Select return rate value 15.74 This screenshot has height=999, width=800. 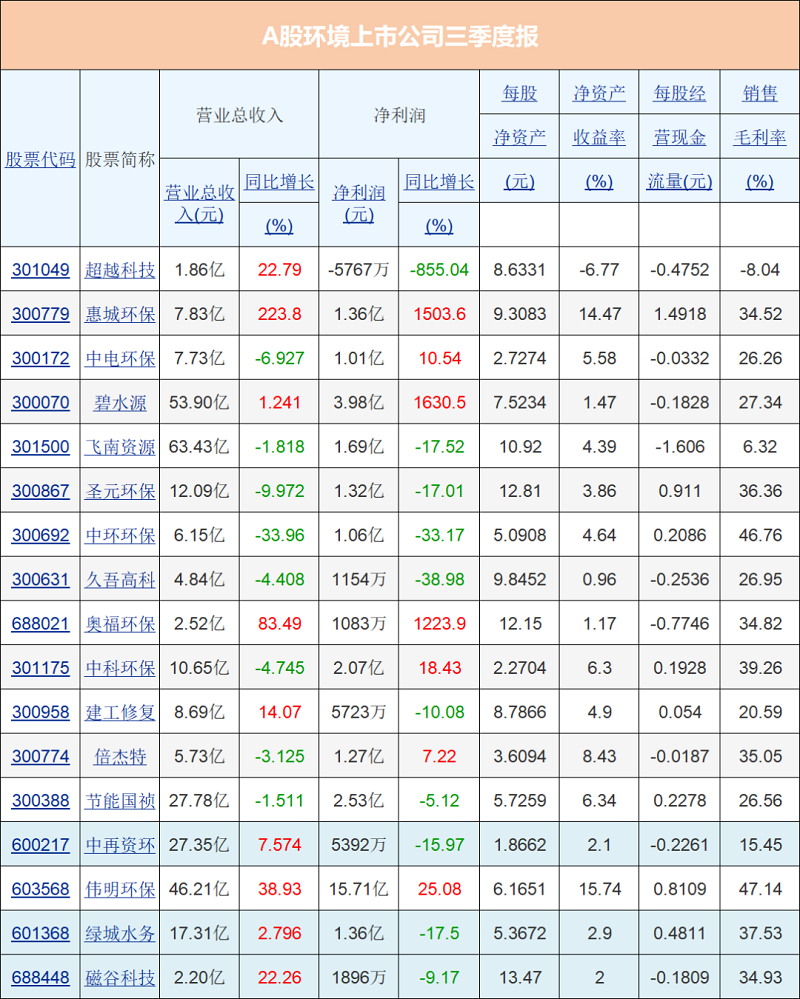(x=599, y=889)
